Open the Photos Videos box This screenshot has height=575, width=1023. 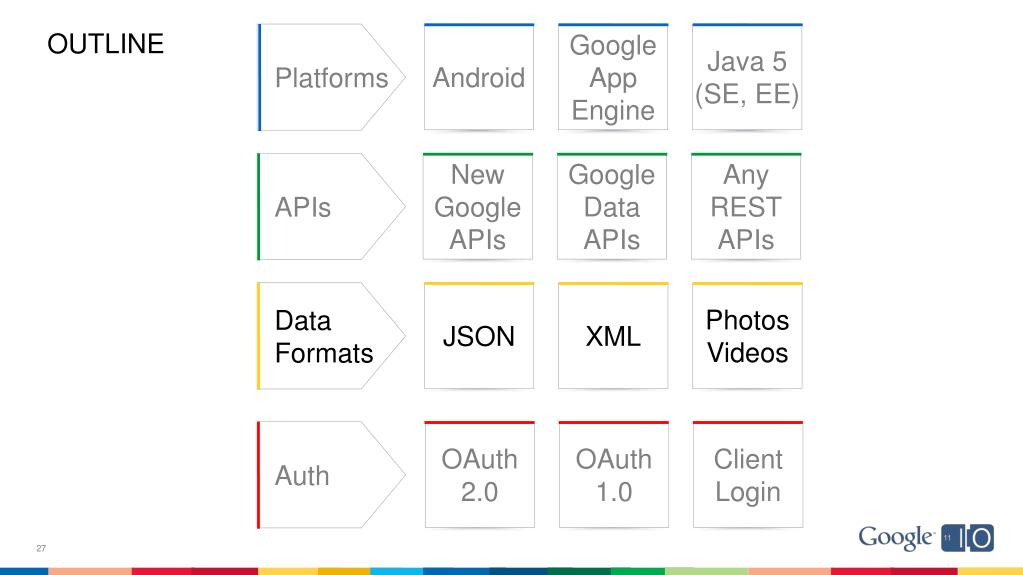click(746, 336)
